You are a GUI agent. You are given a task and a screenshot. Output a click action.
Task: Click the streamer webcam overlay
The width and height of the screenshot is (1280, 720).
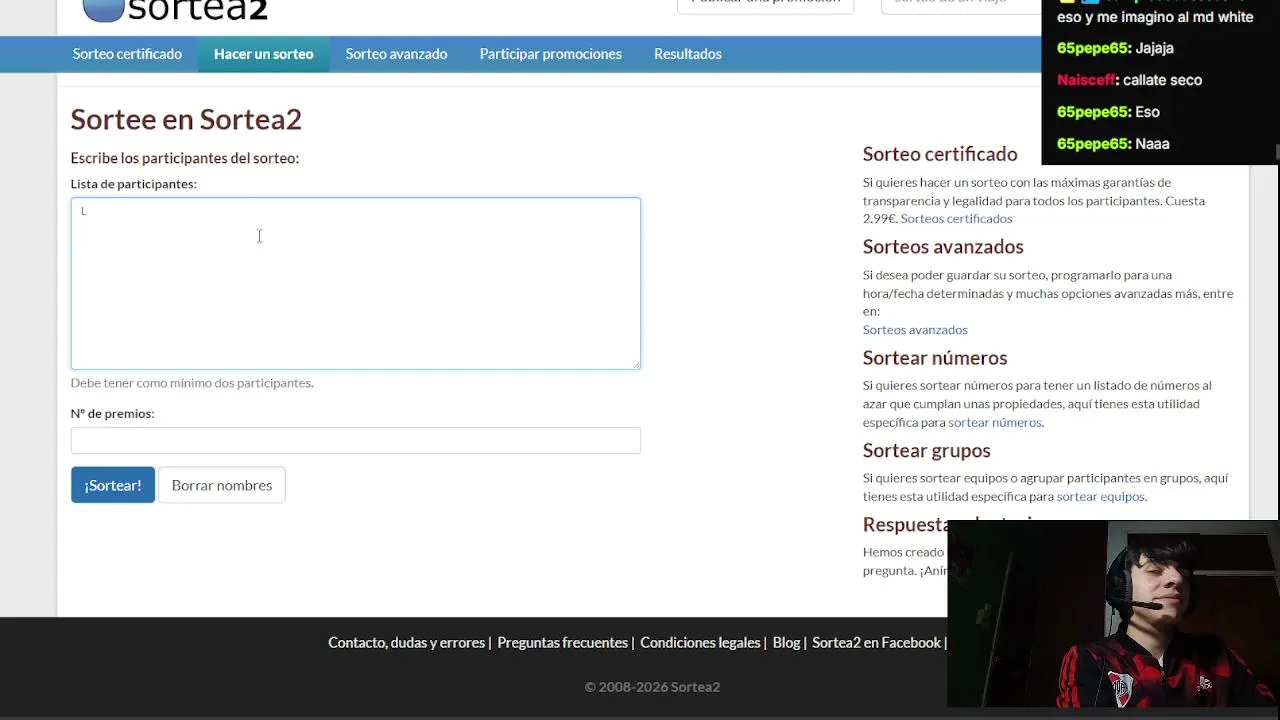click(x=1112, y=614)
